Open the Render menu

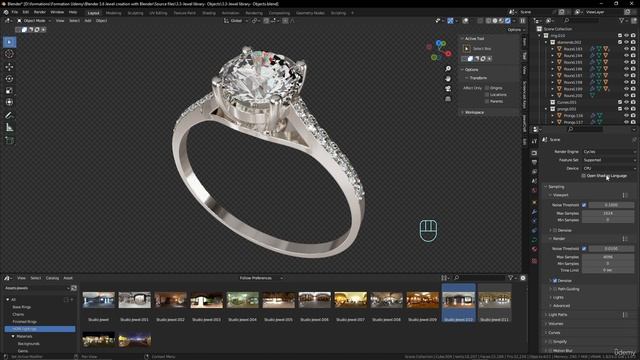point(40,12)
